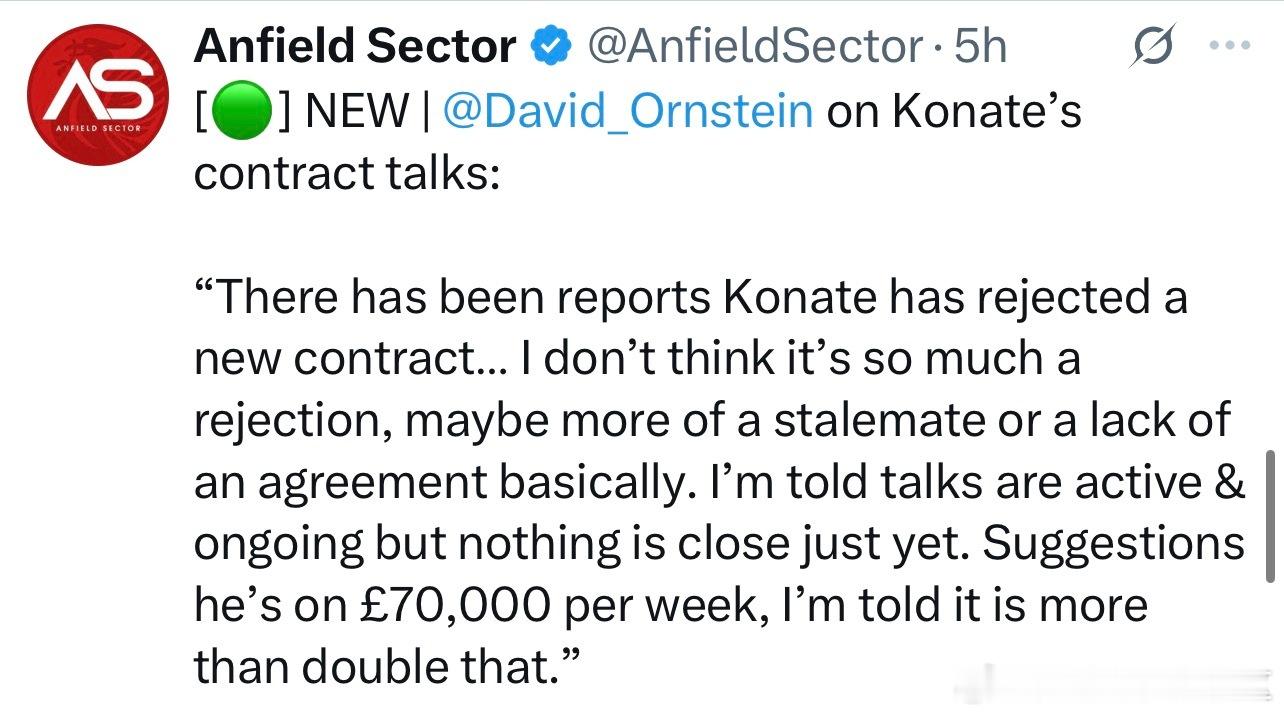
Task: Open the @David_Ornstein mention link
Action: pos(626,110)
